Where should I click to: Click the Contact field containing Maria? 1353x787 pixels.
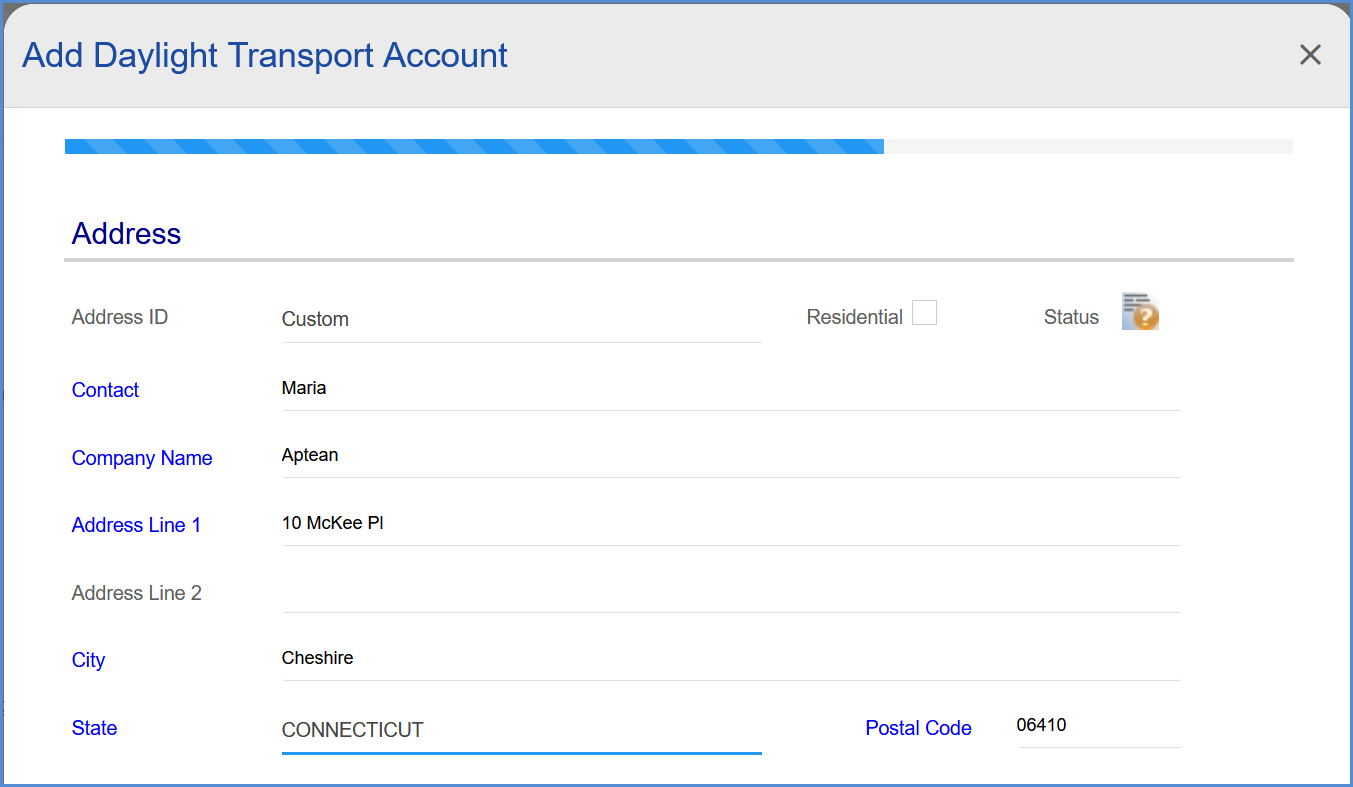731,389
